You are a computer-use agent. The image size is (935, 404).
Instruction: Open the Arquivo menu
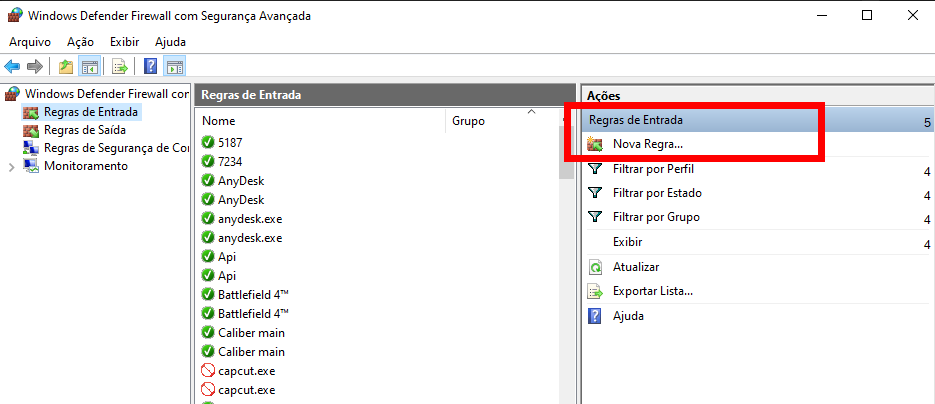click(30, 42)
